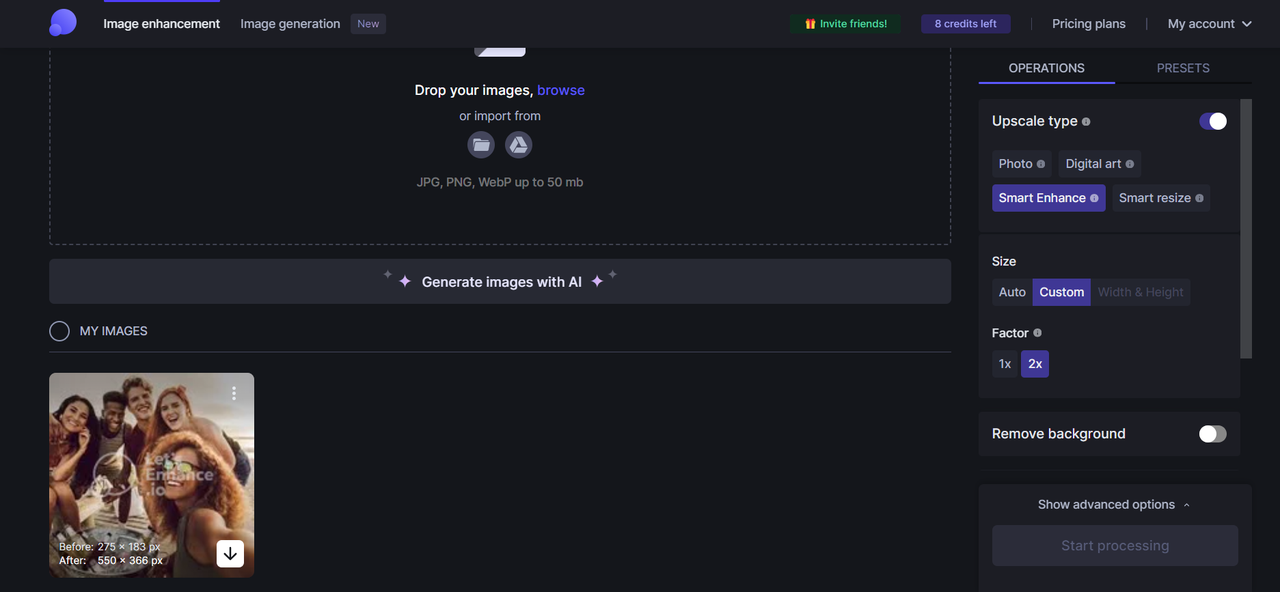This screenshot has height=592, width=1280.
Task: Click the browse link to upload
Action: point(561,90)
